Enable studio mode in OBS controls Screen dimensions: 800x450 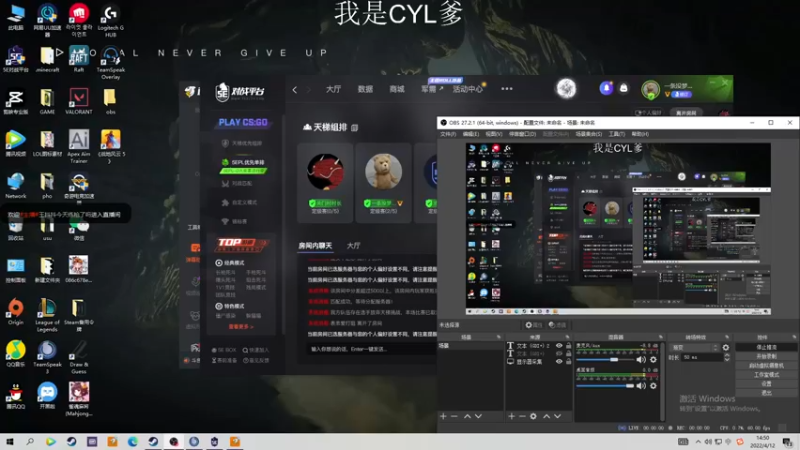(x=766, y=374)
